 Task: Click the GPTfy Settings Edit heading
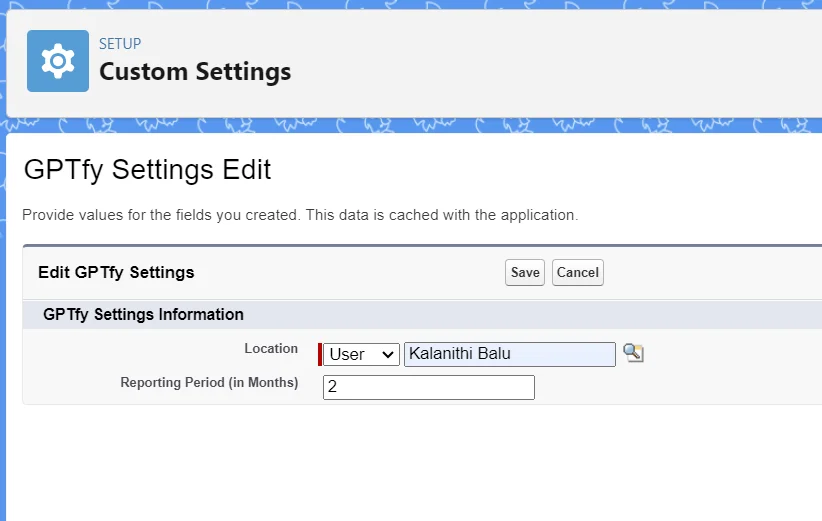pos(147,170)
